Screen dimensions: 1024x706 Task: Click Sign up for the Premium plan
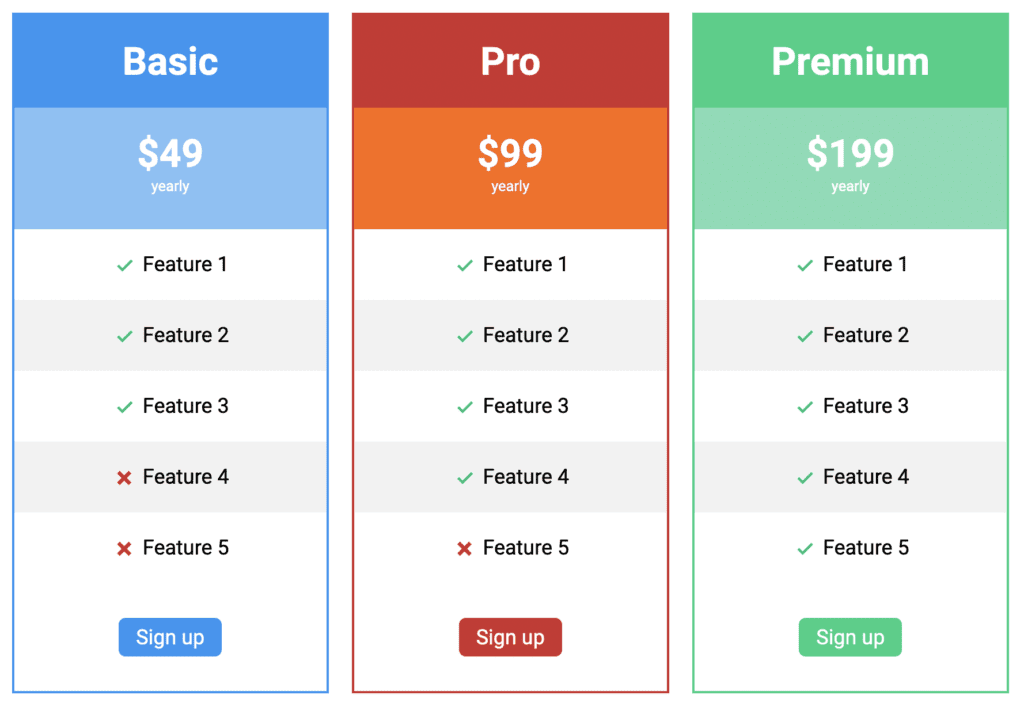tap(850, 637)
